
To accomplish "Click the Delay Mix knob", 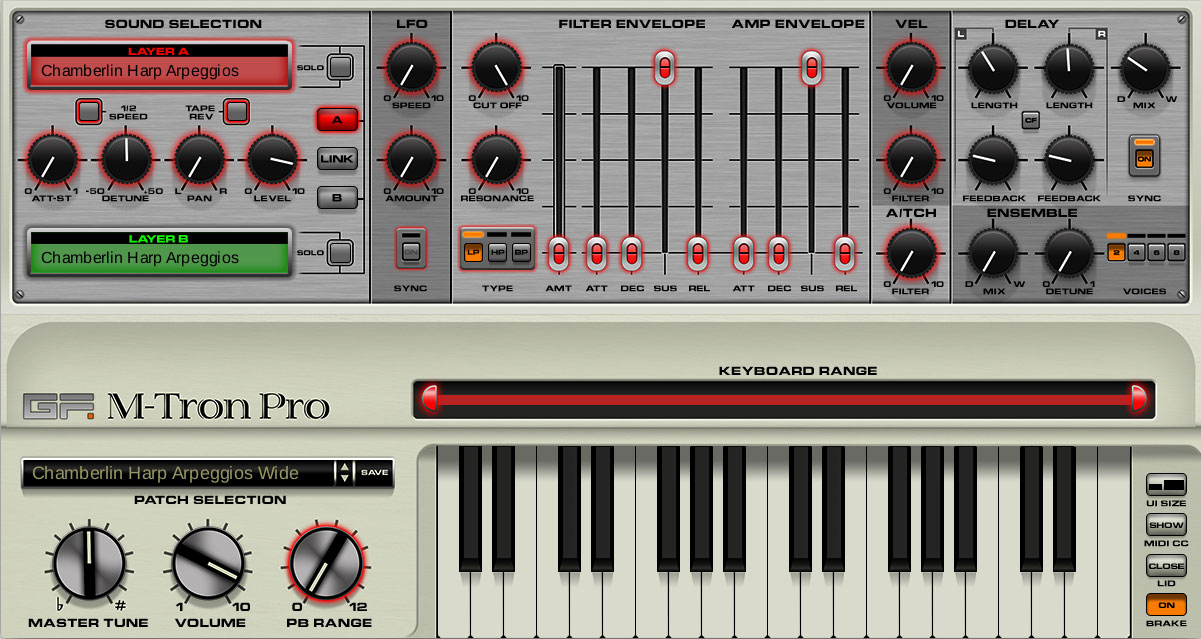I will [1145, 68].
